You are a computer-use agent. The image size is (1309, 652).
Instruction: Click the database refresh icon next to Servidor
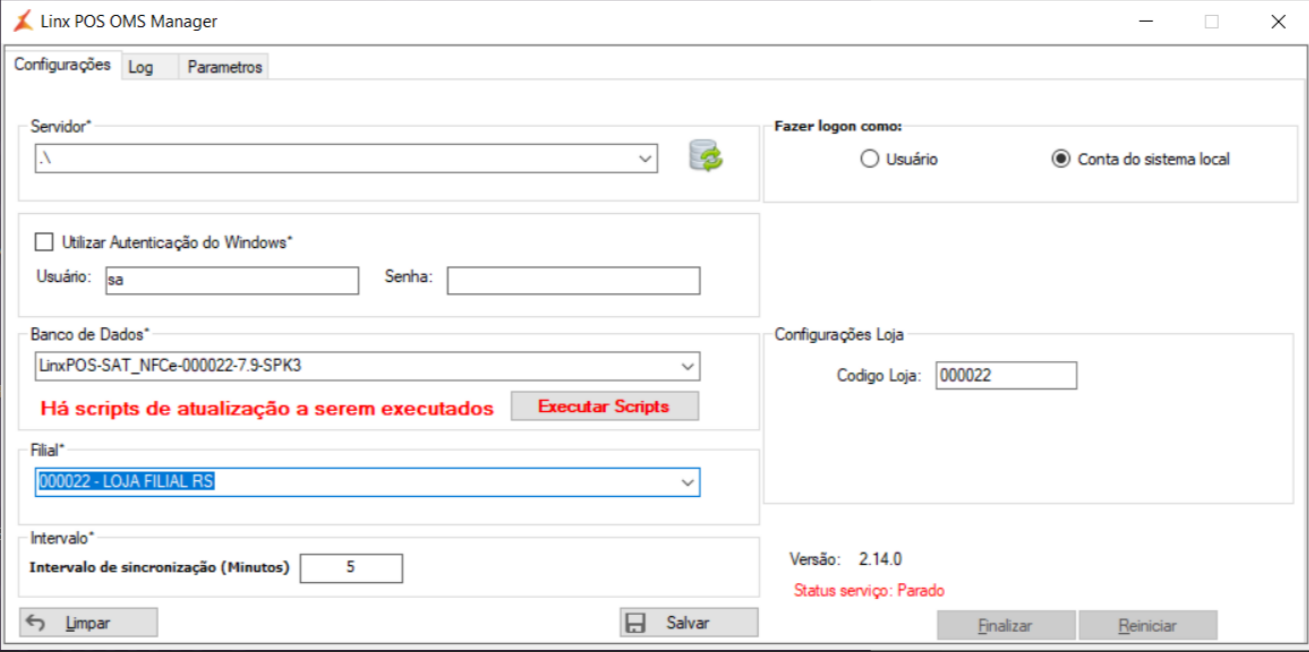pos(706,157)
